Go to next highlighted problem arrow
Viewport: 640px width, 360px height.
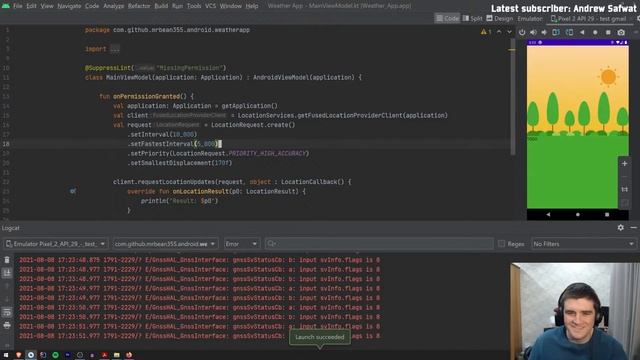pyautogui.click(x=509, y=32)
